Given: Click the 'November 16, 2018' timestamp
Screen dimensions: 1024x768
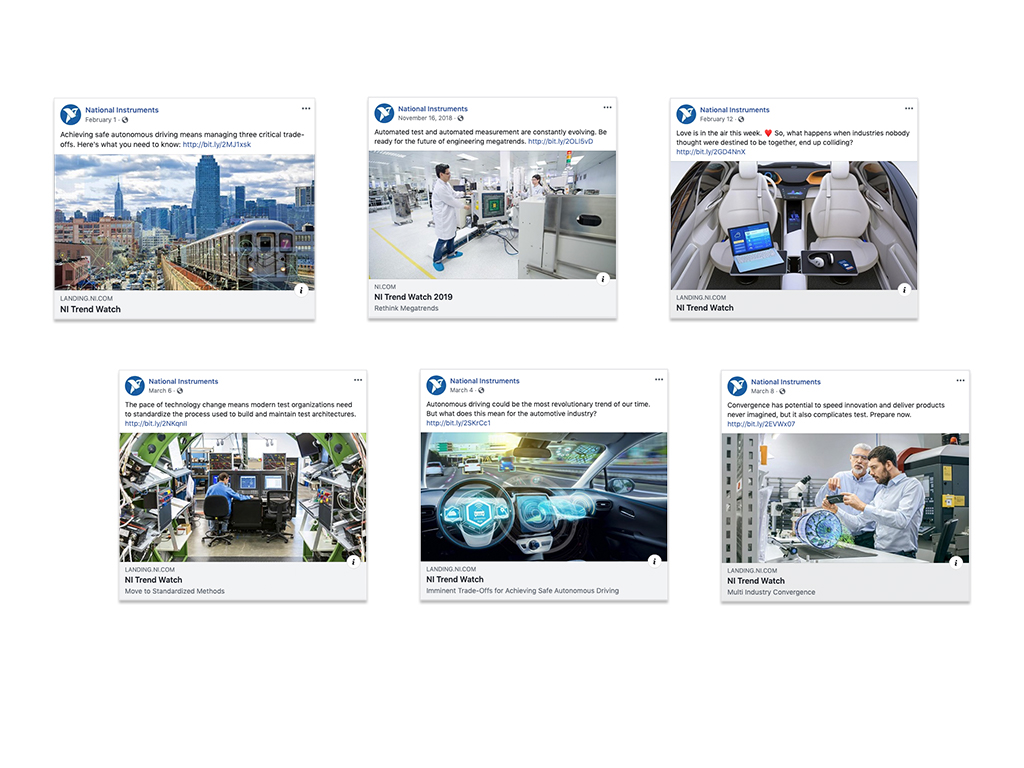Looking at the screenshot, I should pyautogui.click(x=425, y=118).
